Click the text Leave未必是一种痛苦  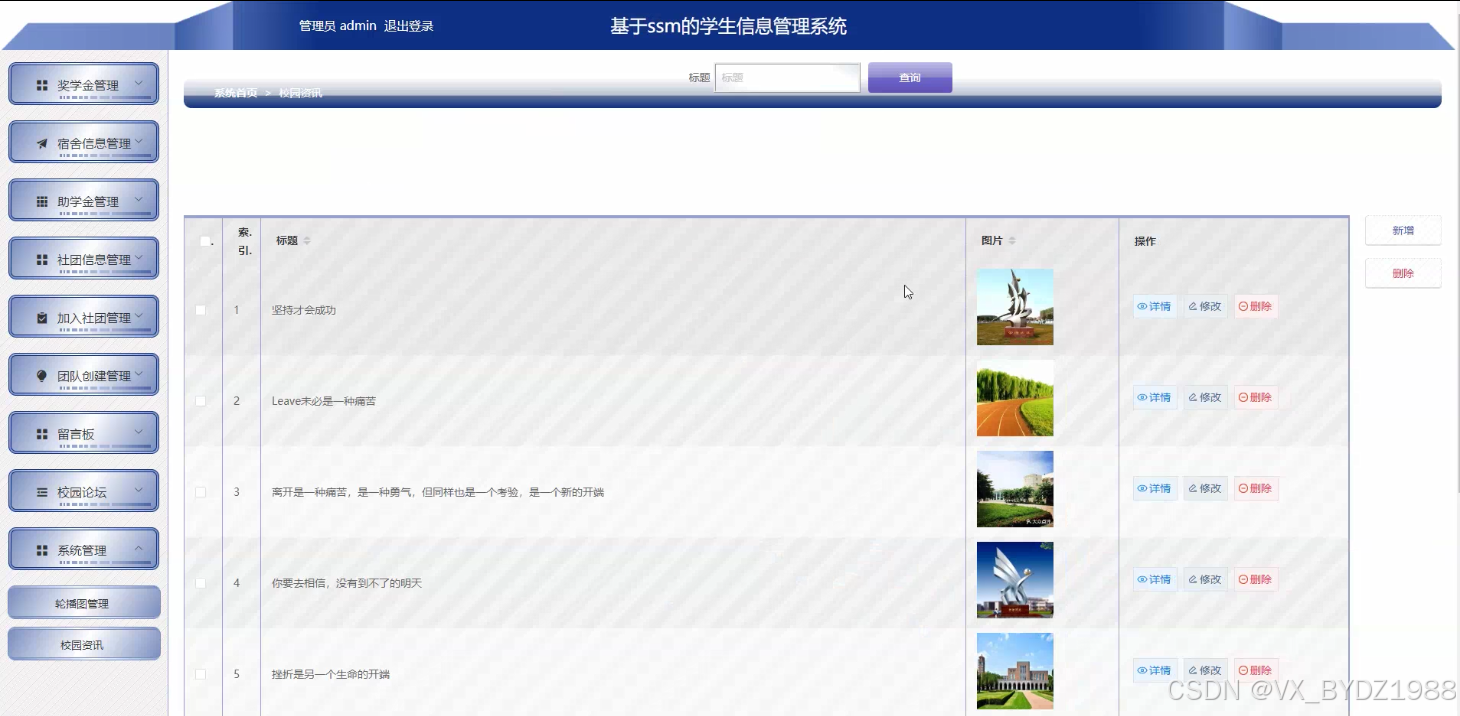click(x=324, y=401)
